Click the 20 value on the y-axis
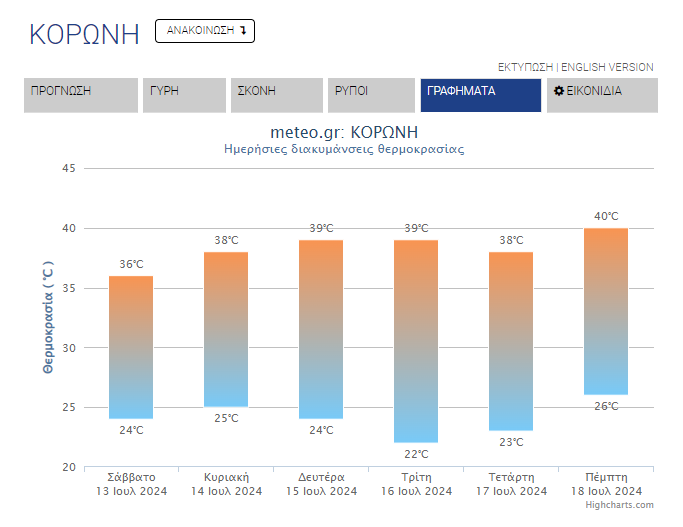Screen dimensions: 683x527 point(69,467)
